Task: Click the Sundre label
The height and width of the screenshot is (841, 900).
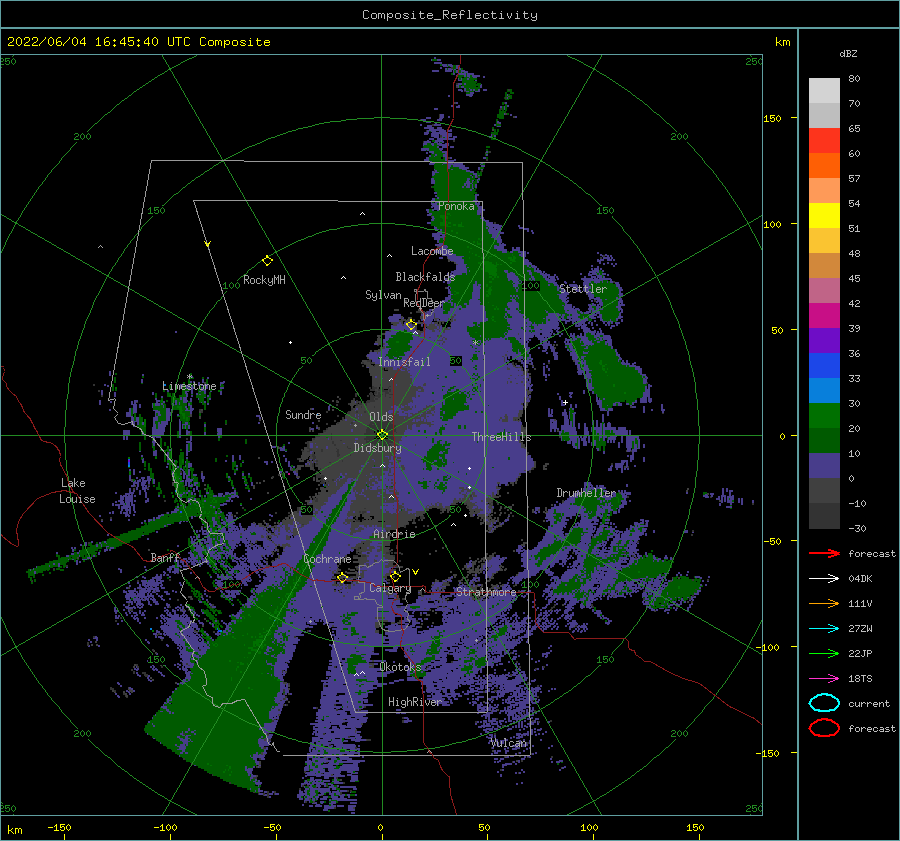Action: tap(303, 414)
